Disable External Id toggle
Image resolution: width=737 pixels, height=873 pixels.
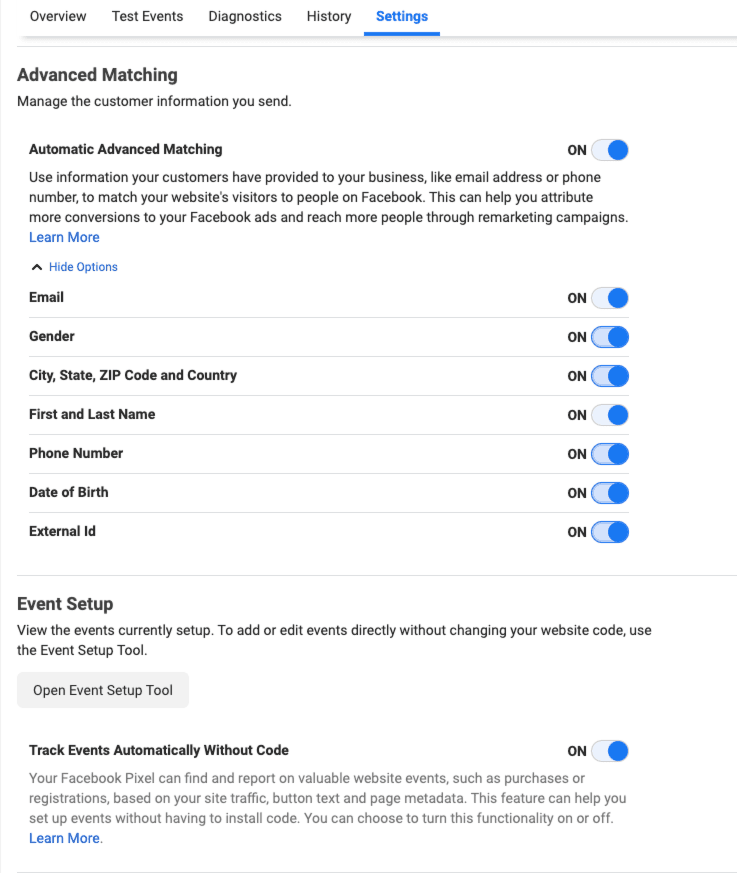610,532
